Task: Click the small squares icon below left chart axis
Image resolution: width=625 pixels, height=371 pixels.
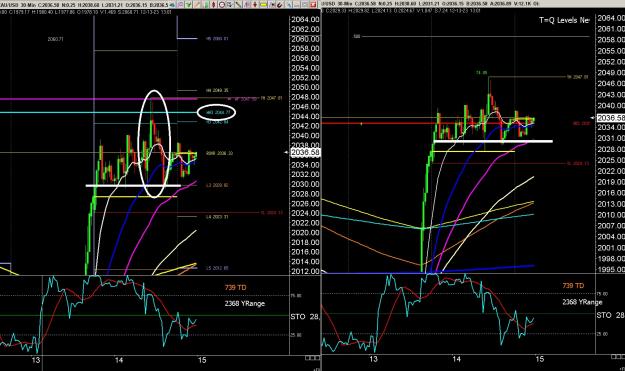Action: [312, 358]
